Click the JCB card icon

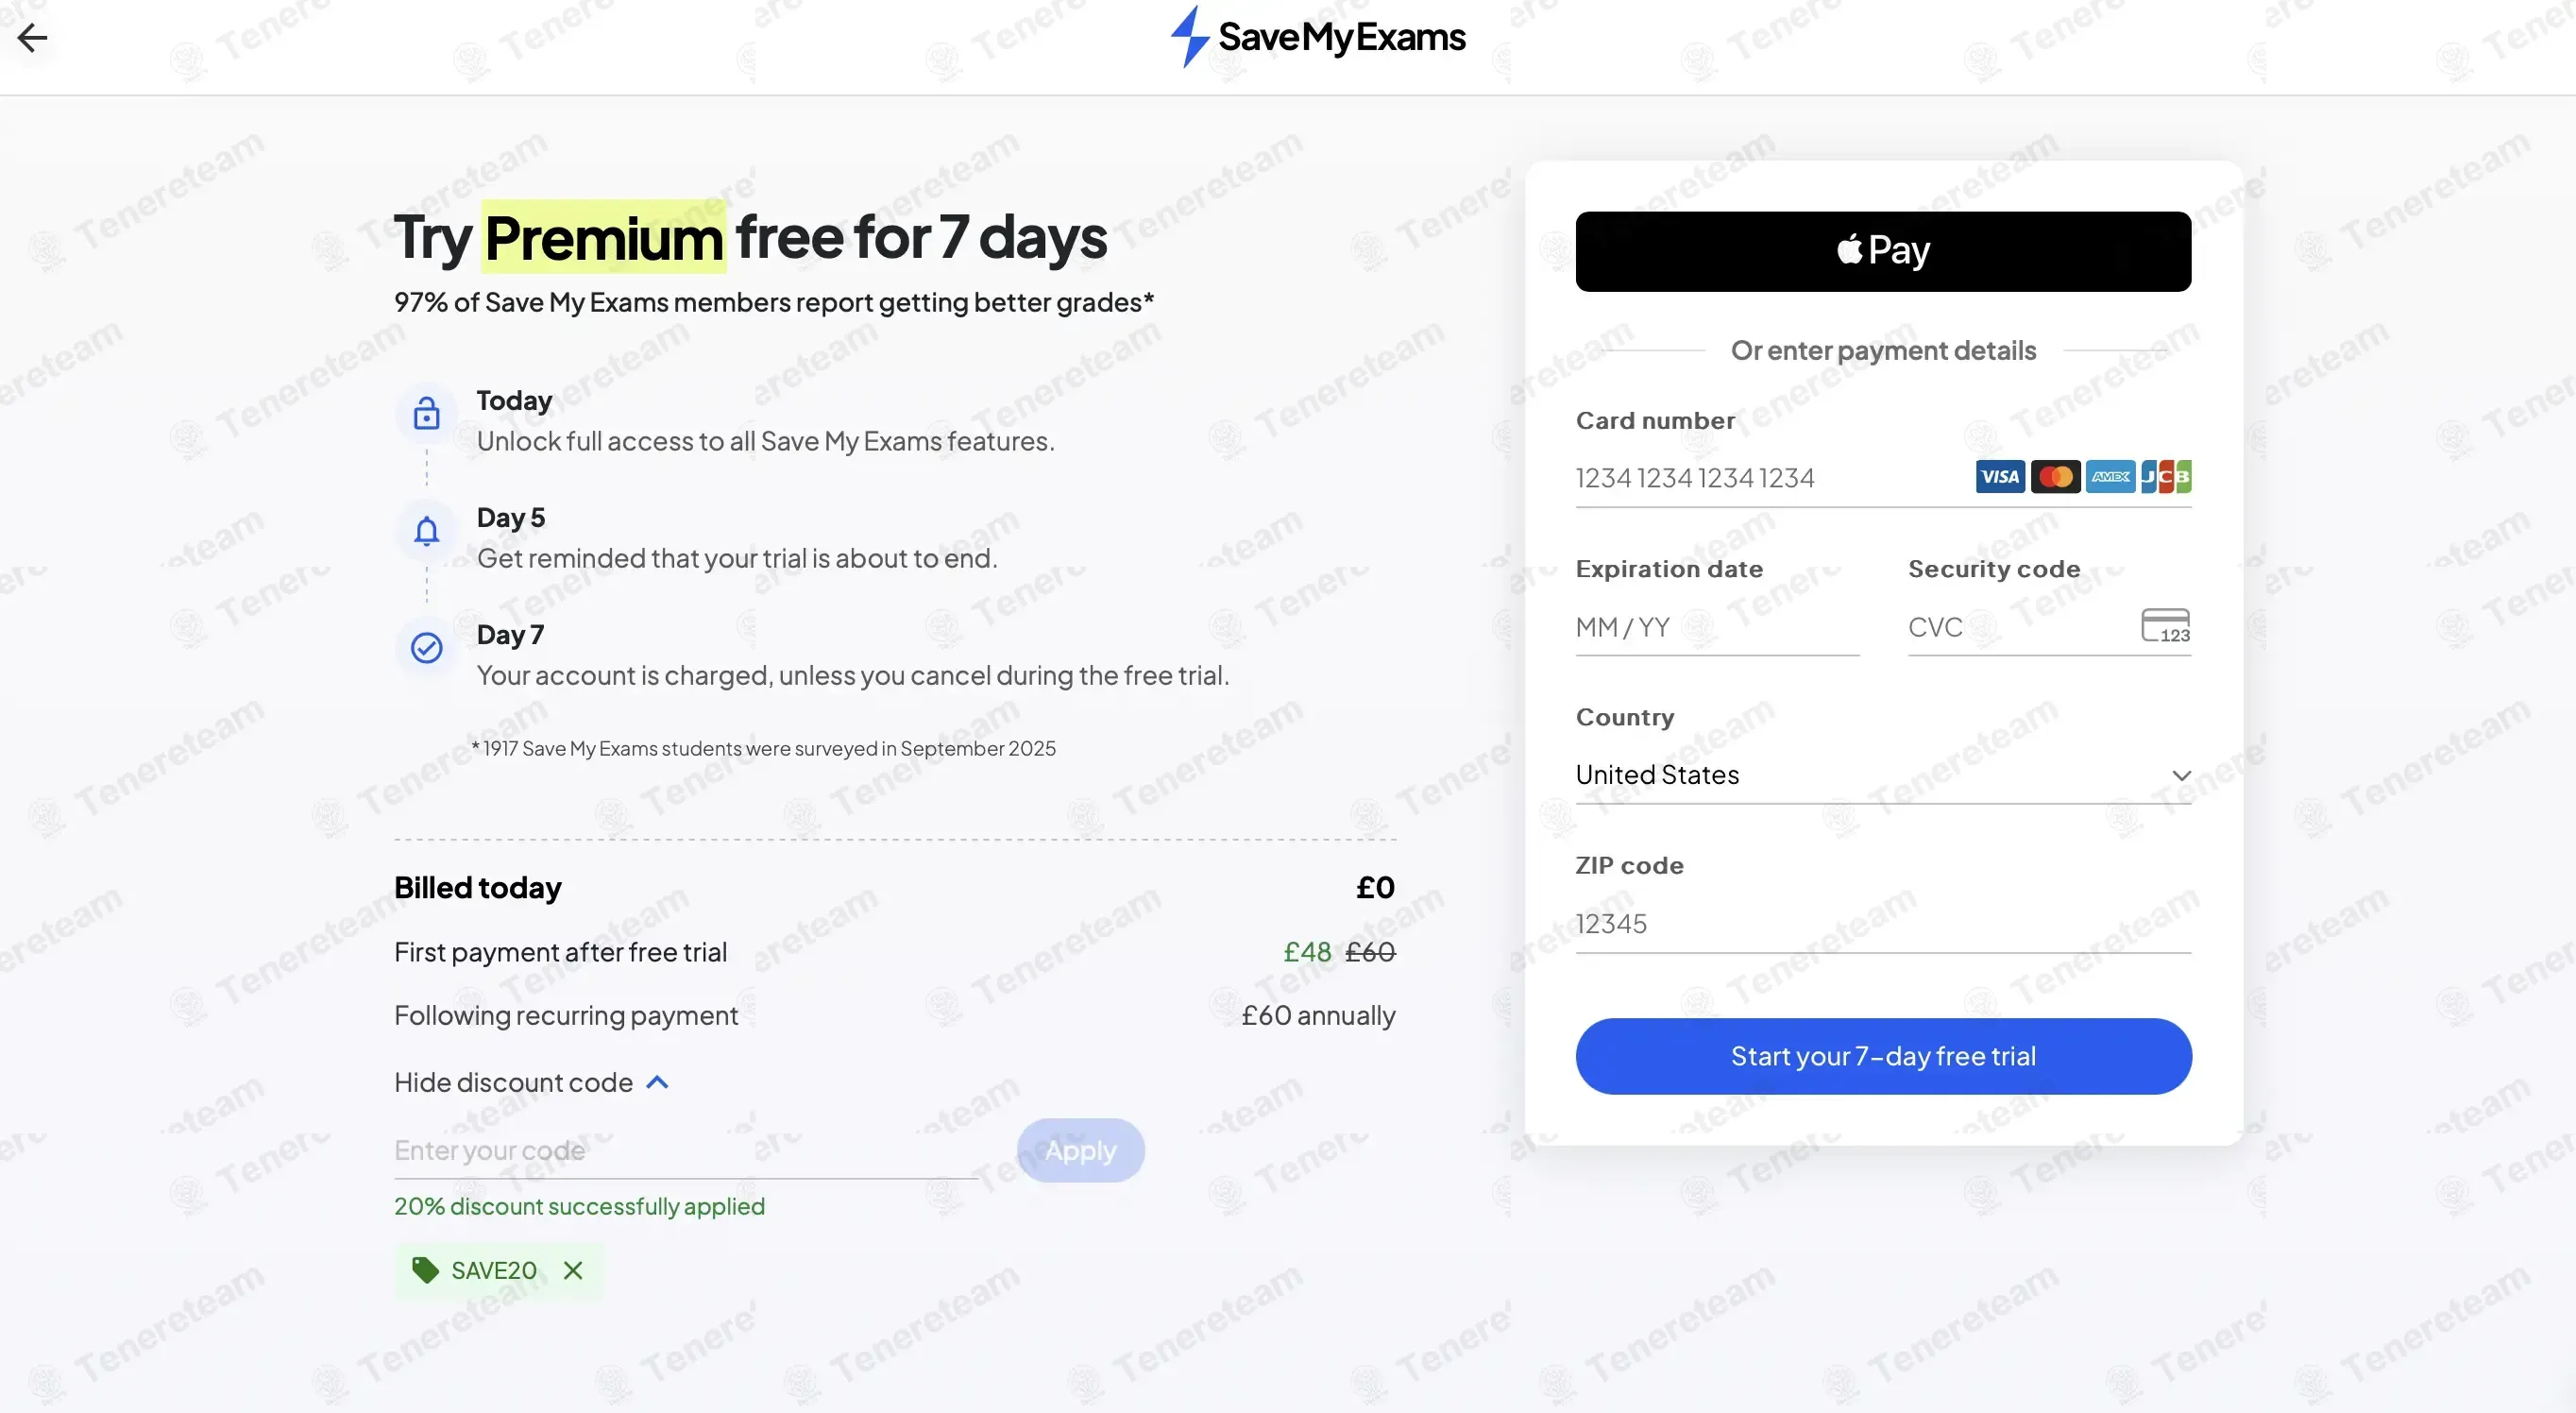point(2165,477)
